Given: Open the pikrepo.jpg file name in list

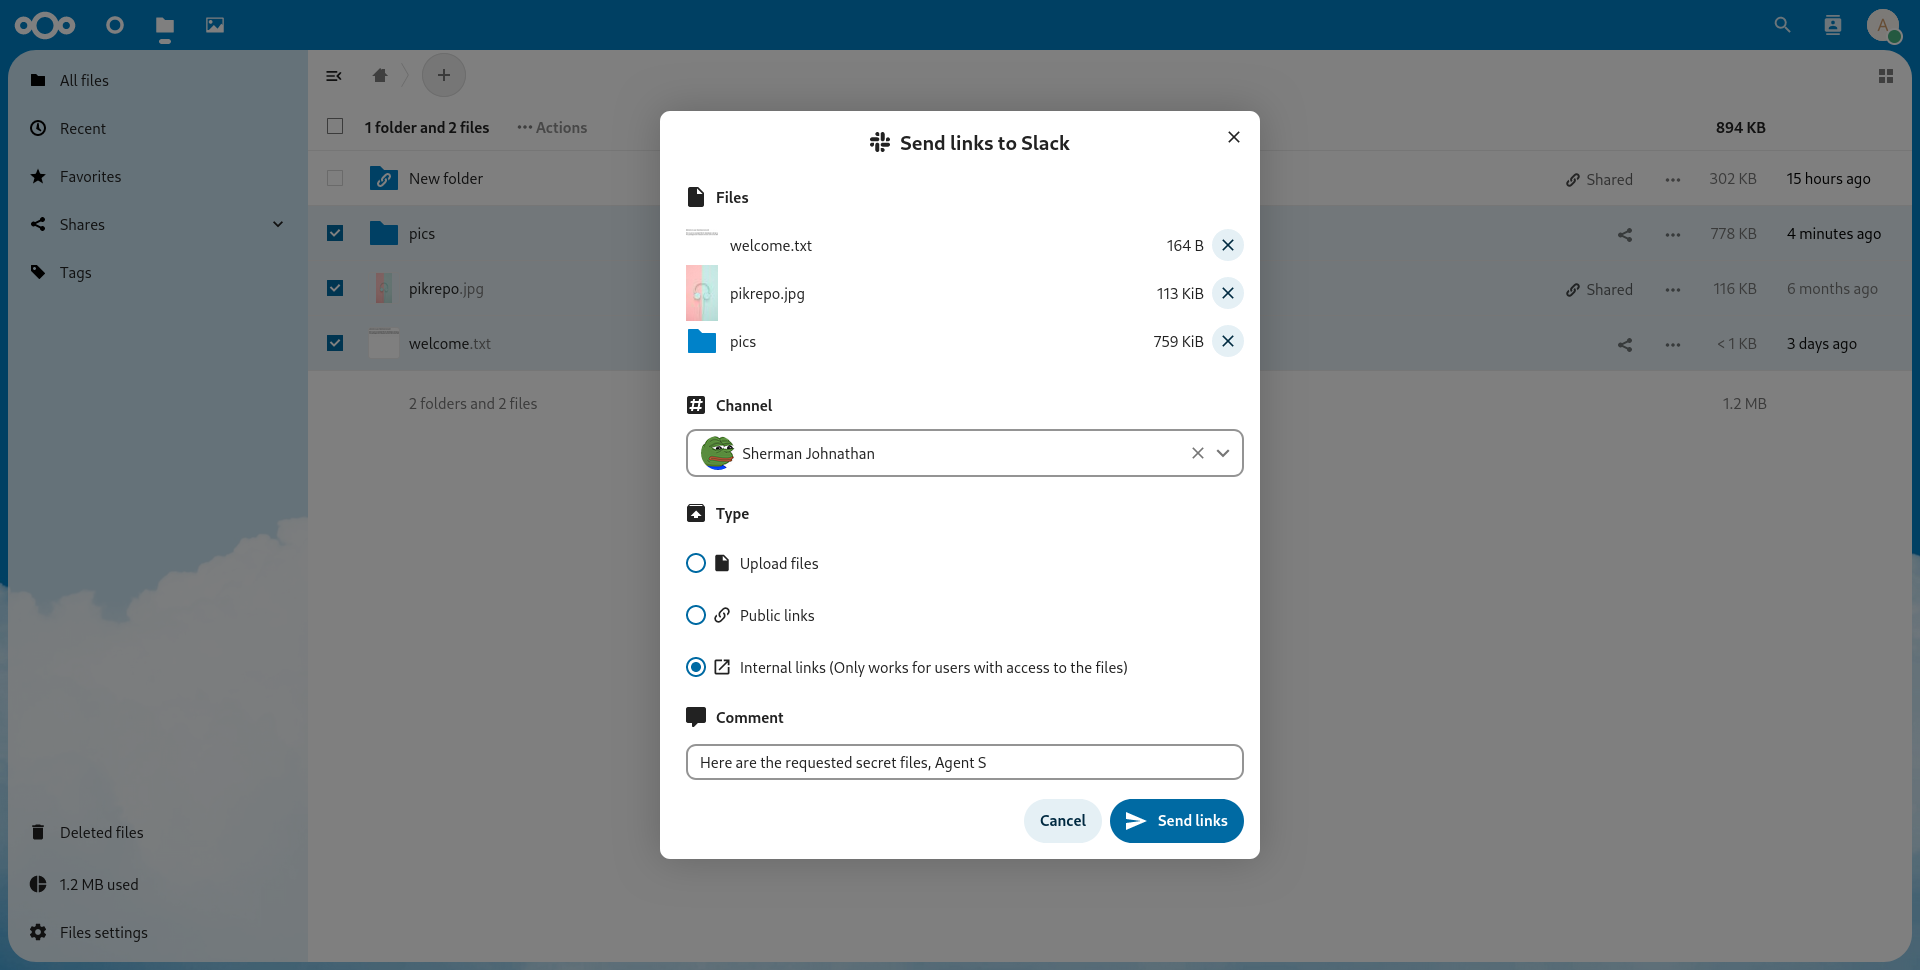Looking at the screenshot, I should pos(446,288).
